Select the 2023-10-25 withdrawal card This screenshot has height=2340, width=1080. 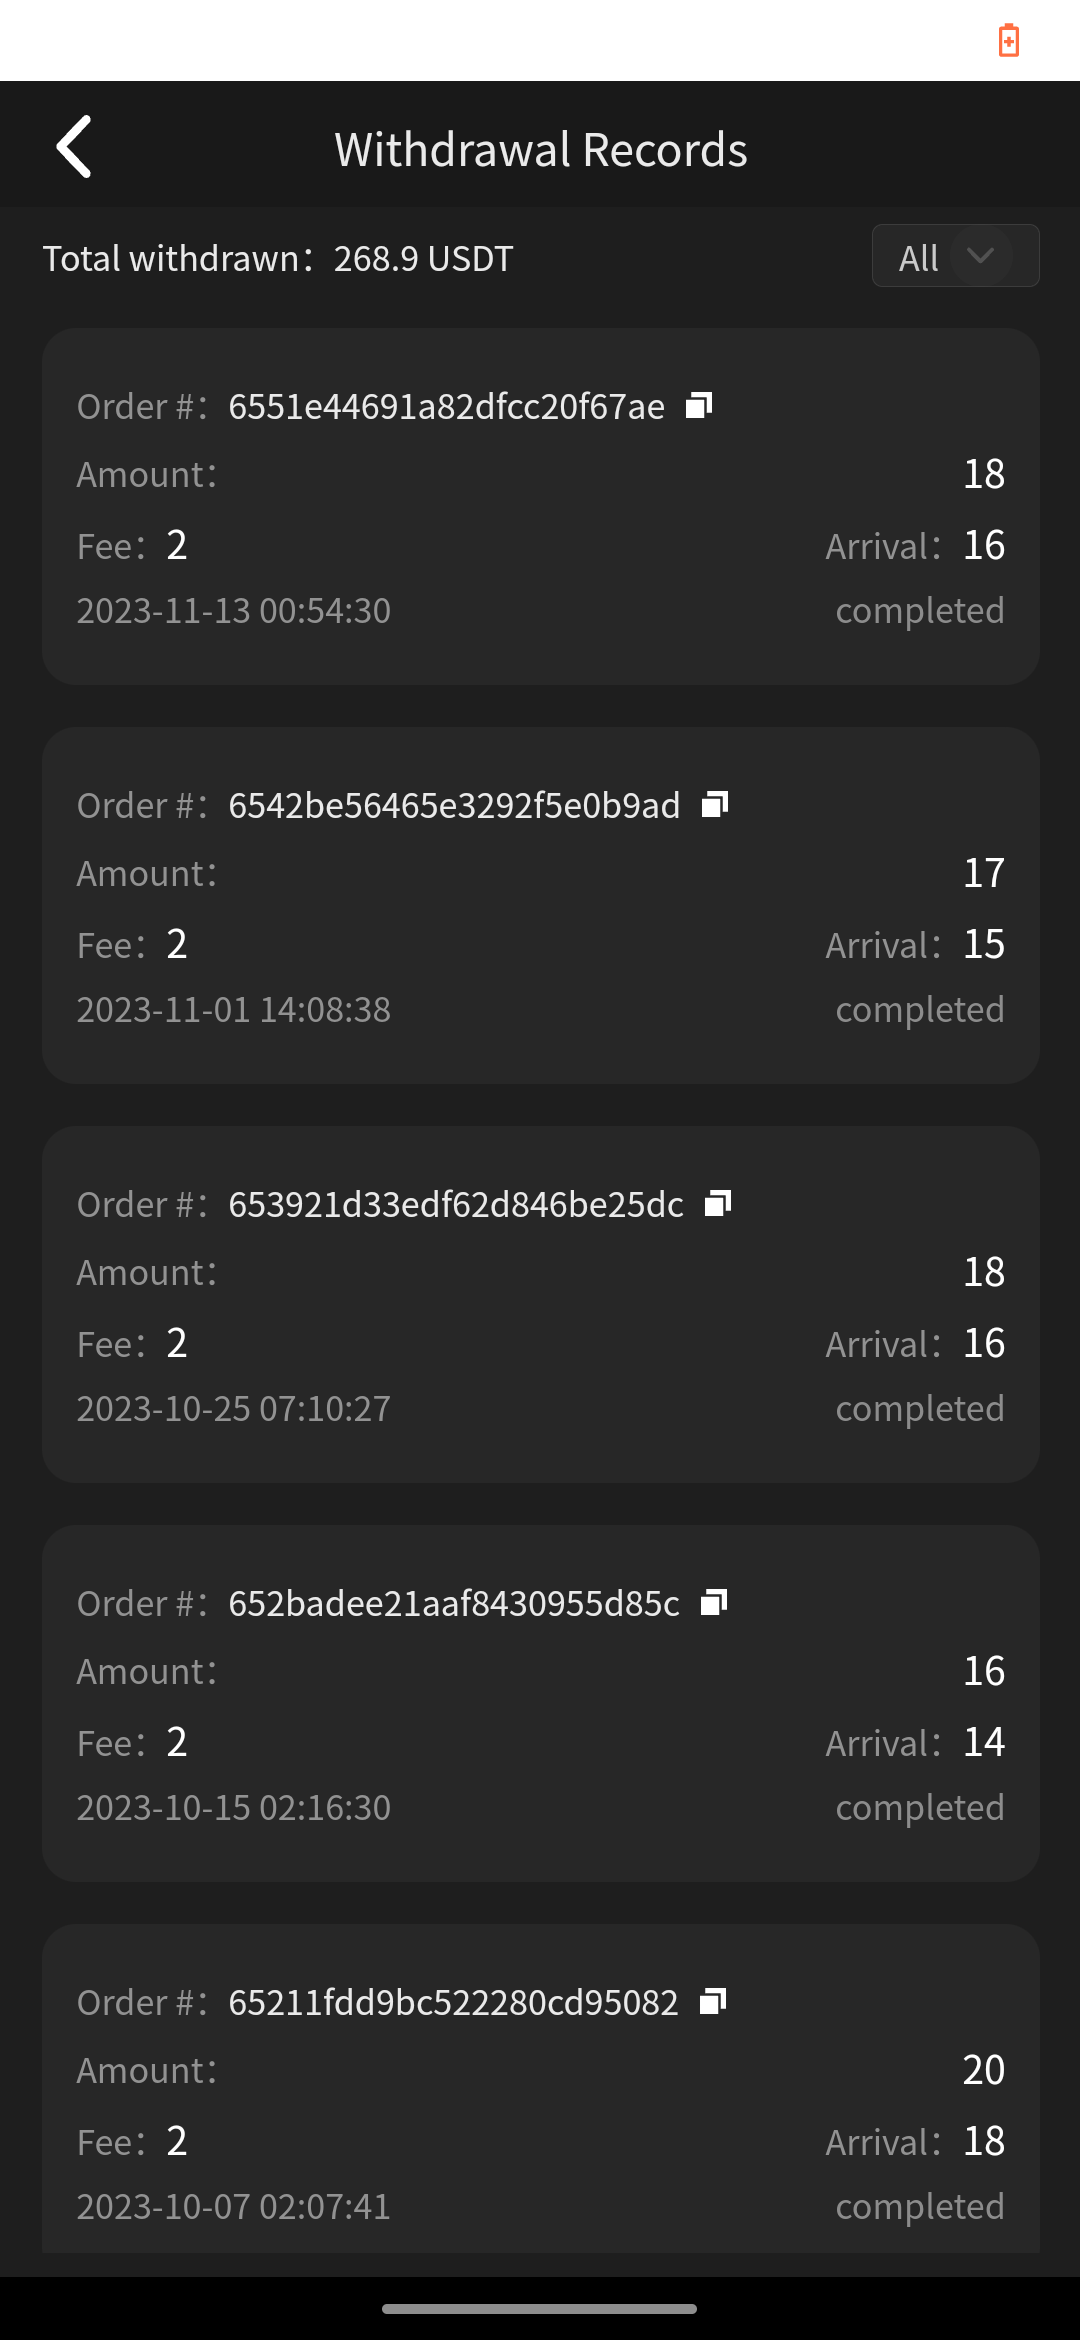(x=540, y=1304)
